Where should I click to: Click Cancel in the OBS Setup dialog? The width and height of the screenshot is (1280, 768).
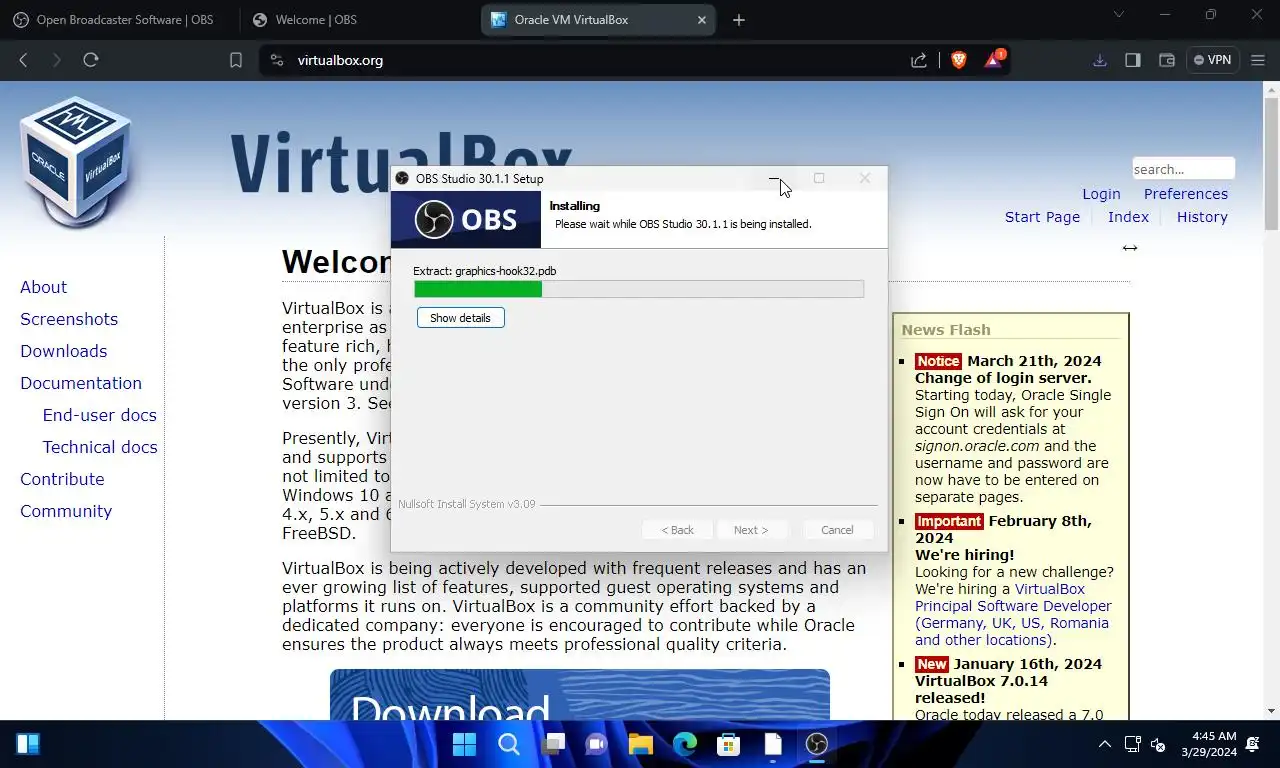coord(837,530)
